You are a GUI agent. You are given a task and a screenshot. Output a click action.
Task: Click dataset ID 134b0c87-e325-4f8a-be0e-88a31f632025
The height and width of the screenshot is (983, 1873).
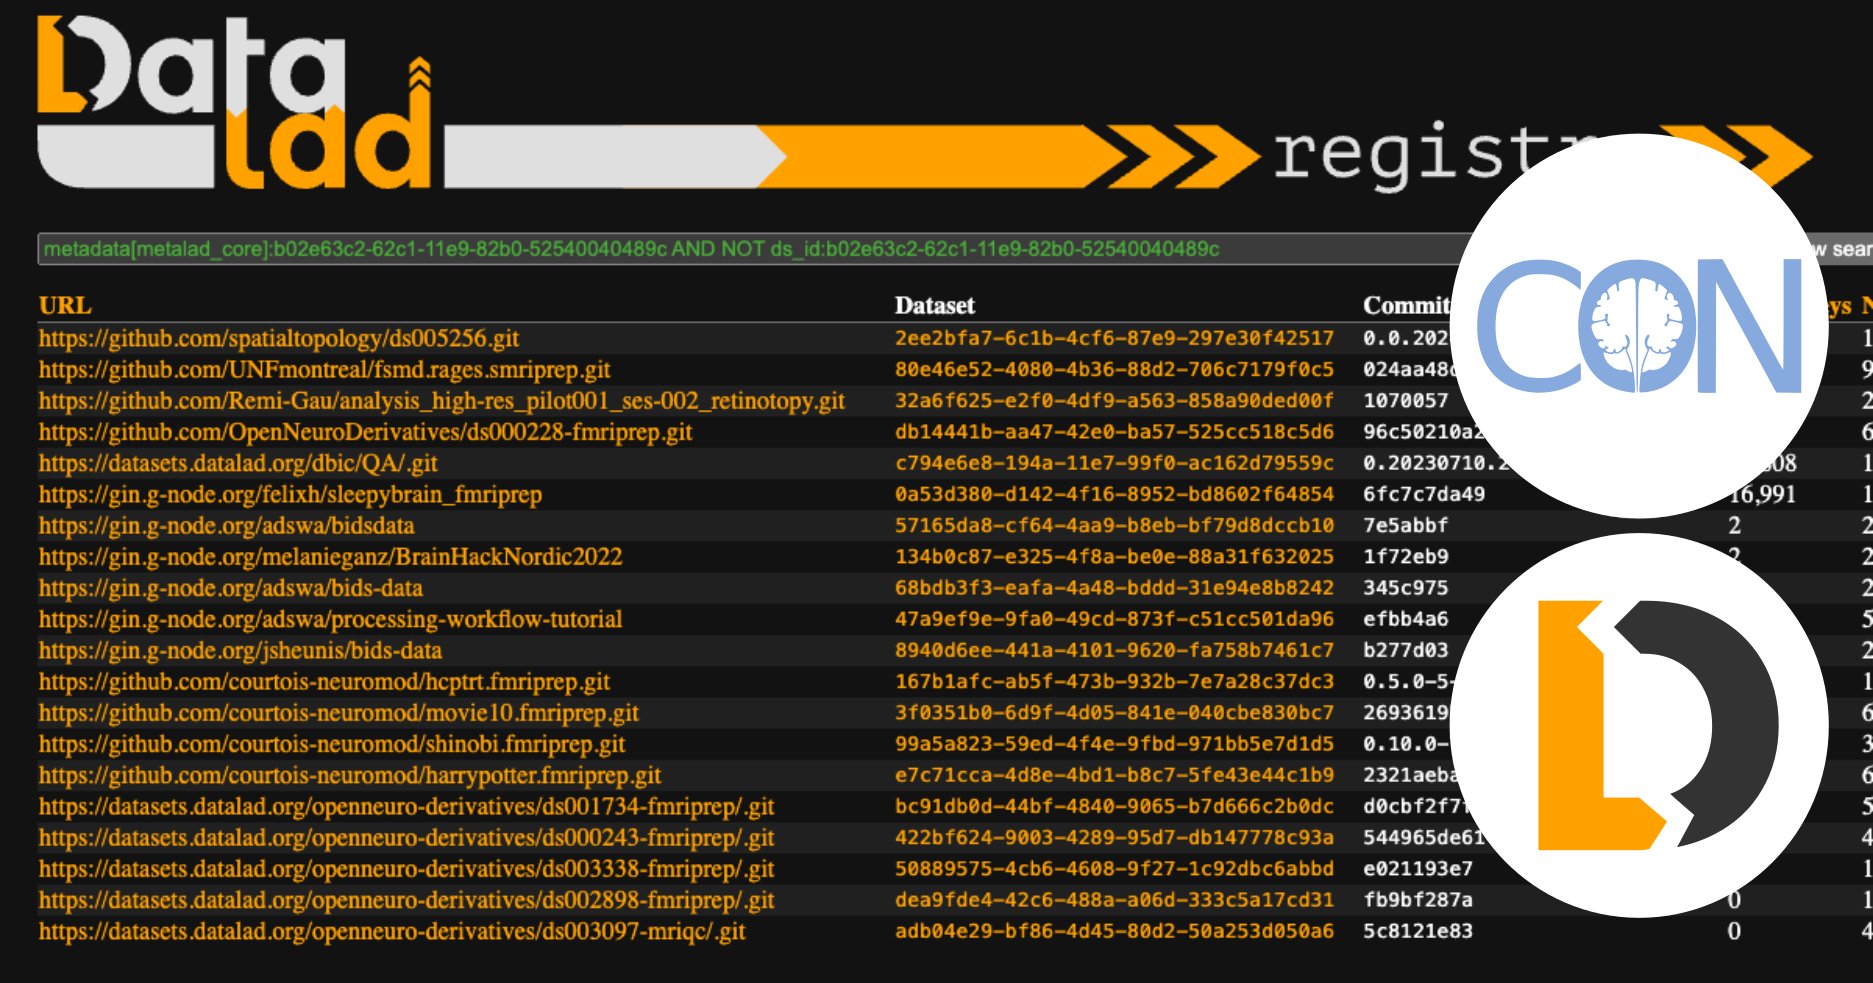click(1114, 556)
